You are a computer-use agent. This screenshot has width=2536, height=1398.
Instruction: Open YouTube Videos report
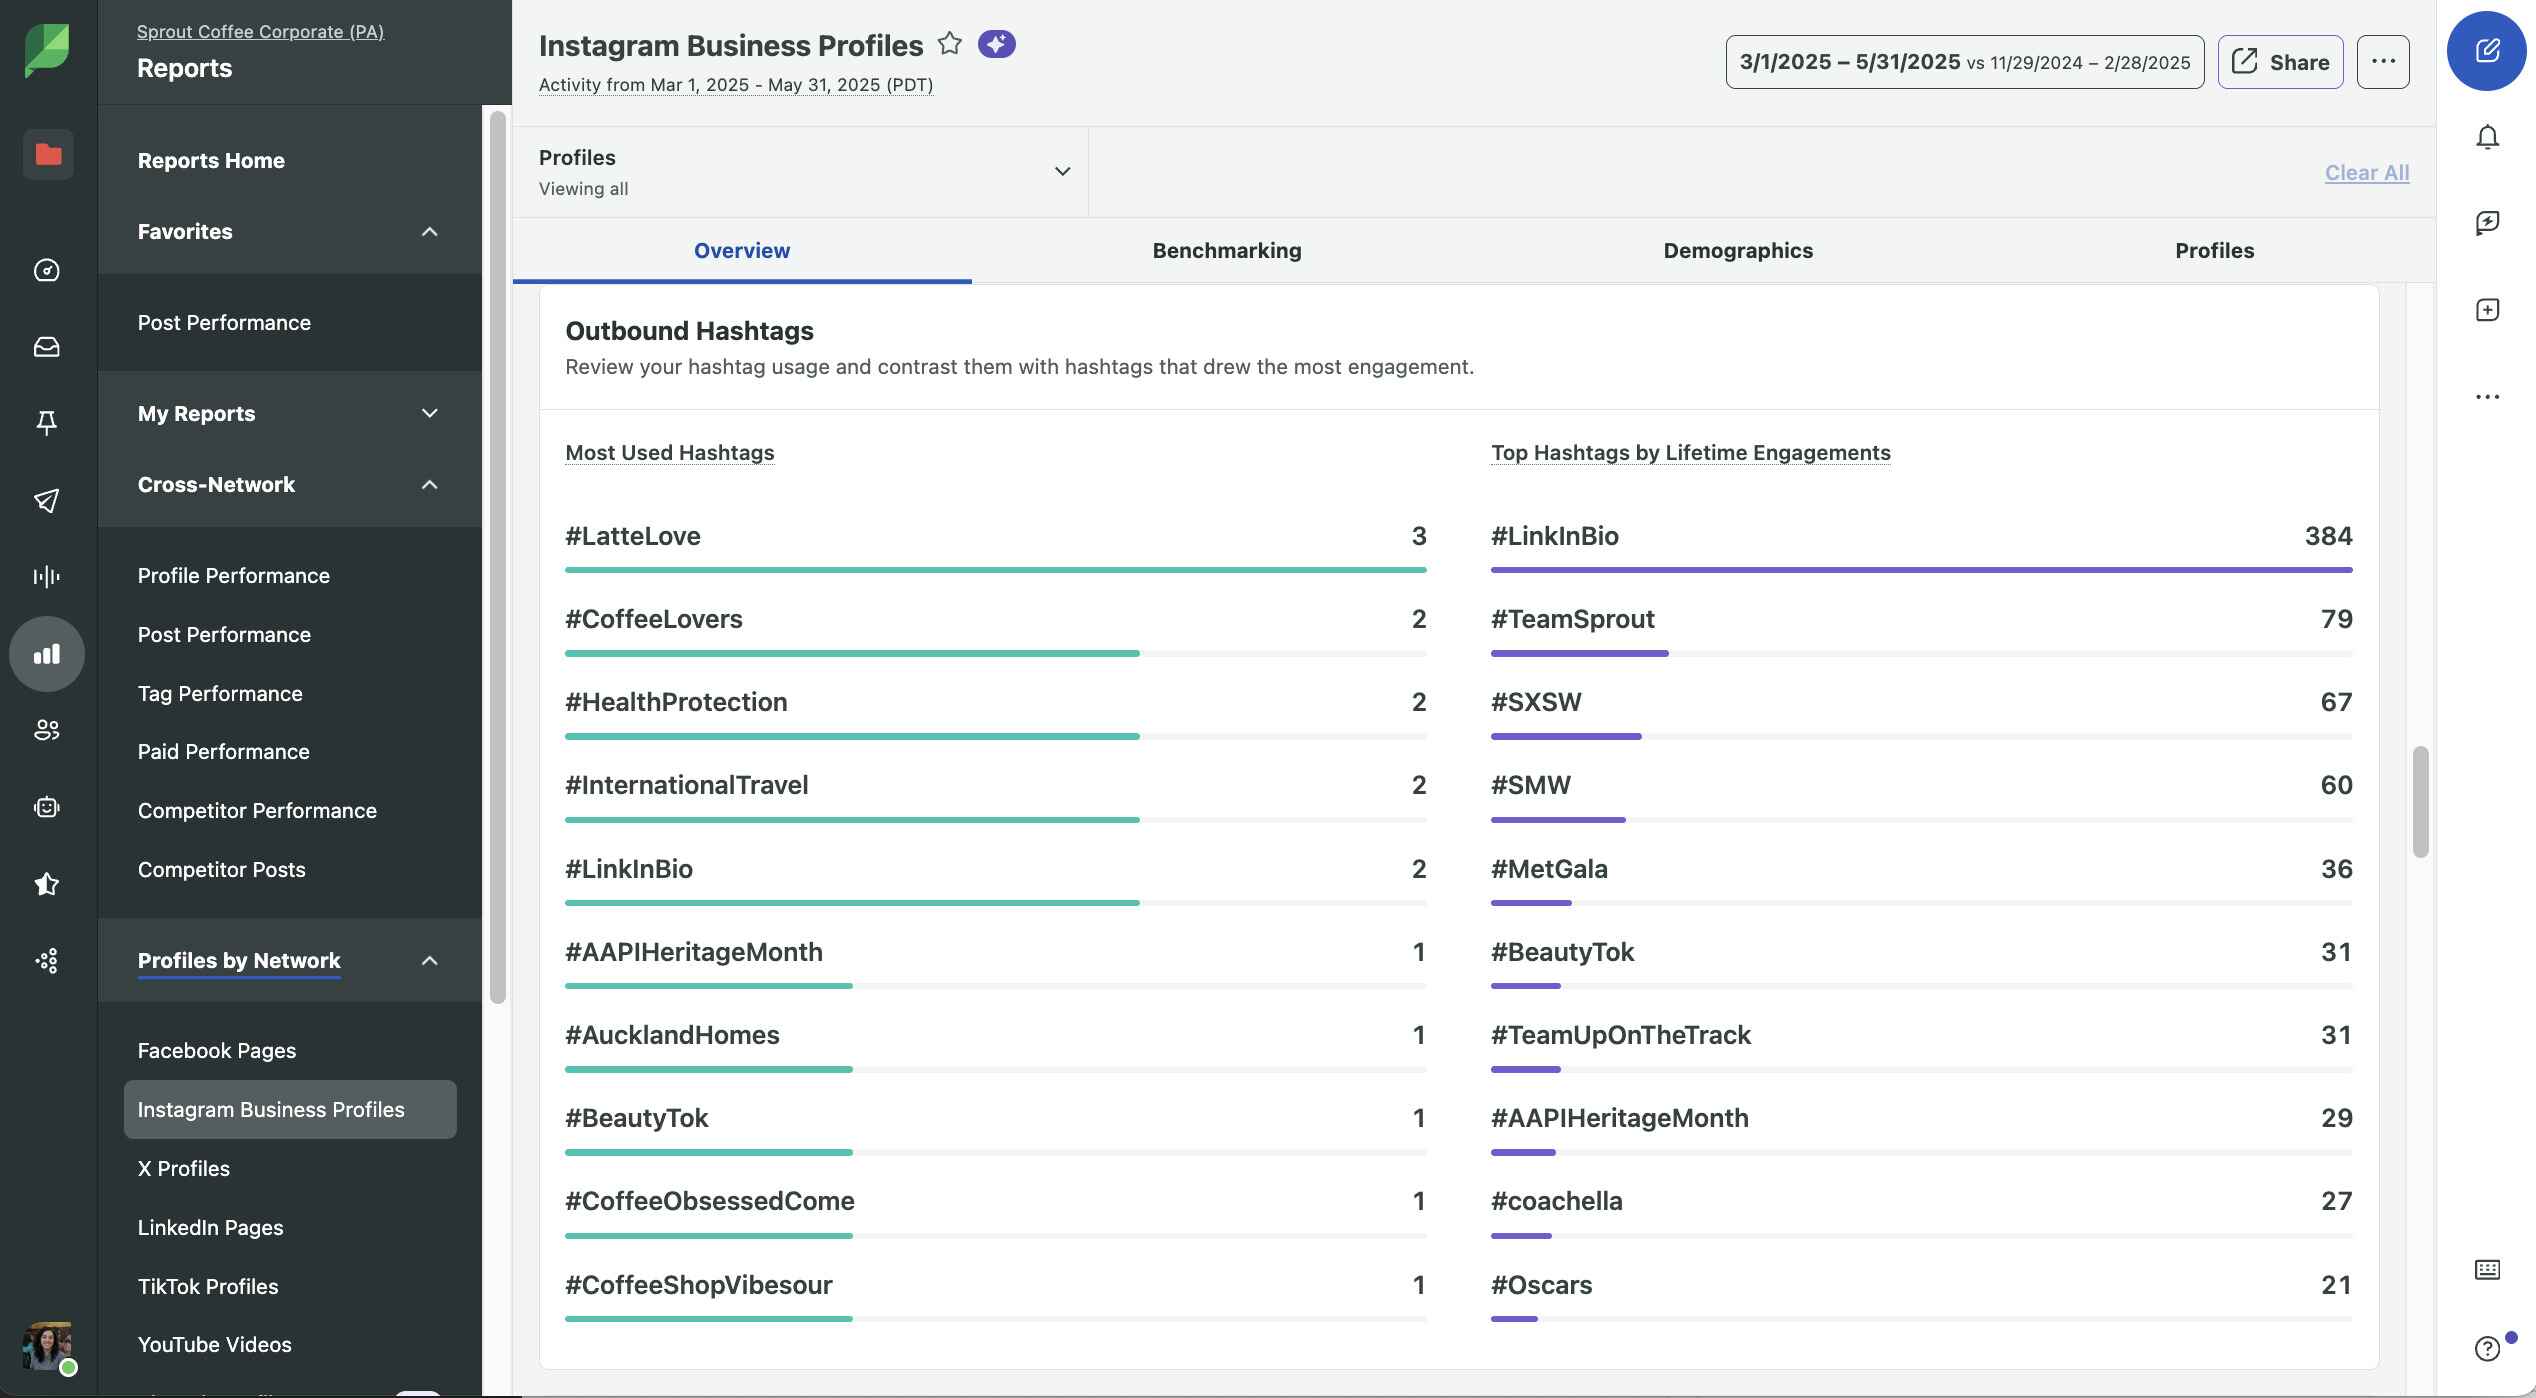214,1345
